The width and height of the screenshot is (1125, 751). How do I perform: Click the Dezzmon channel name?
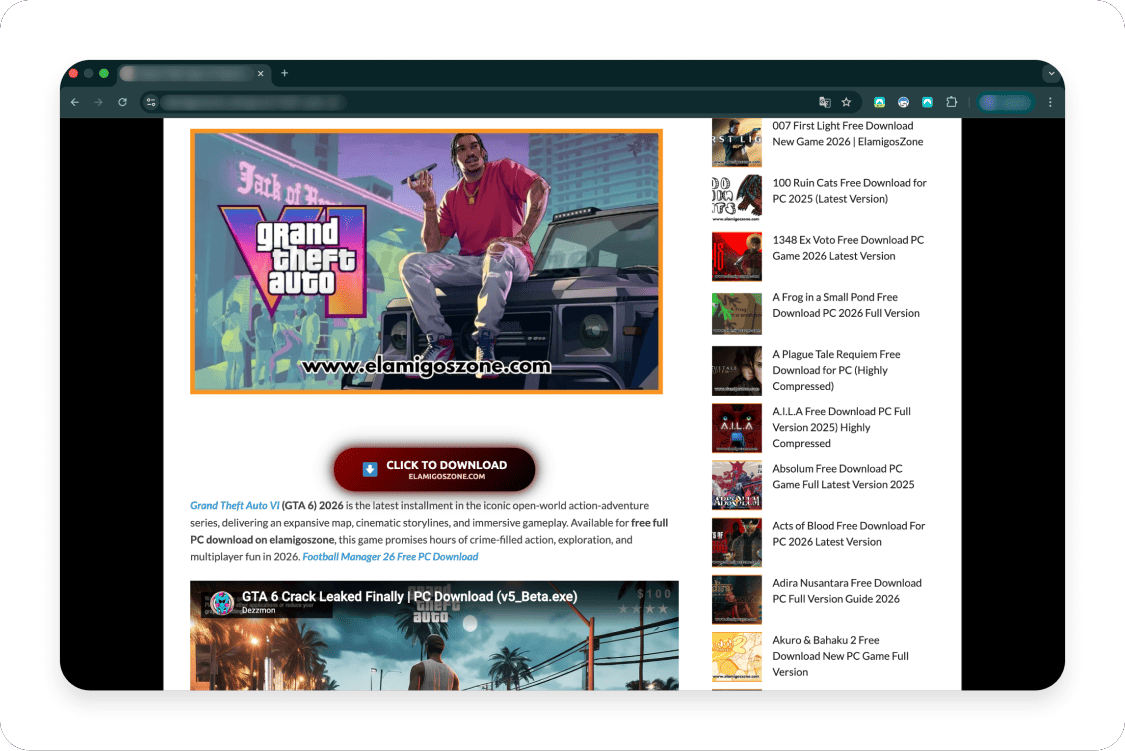(x=258, y=610)
